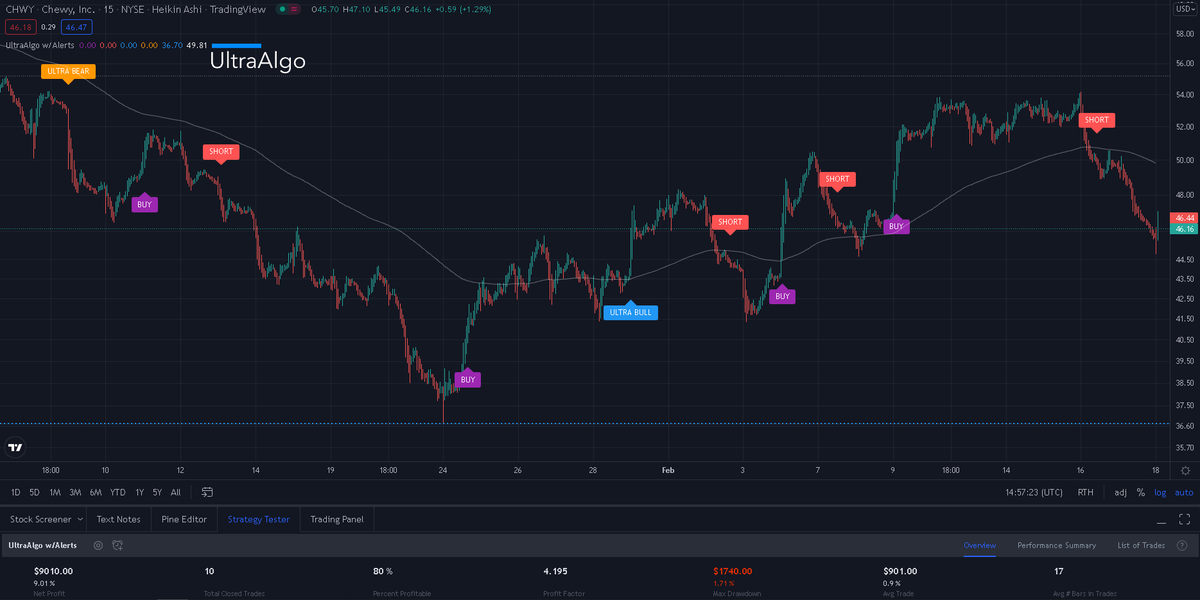
Task: Set chart range to 1D
Action: [x=16, y=492]
